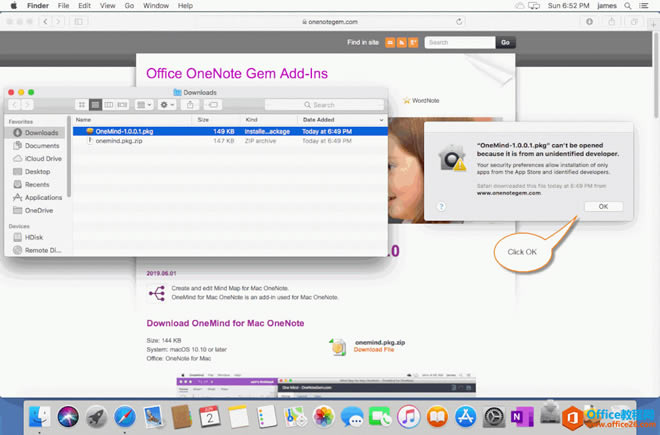Select Recents in Finder sidebar

coord(32,184)
